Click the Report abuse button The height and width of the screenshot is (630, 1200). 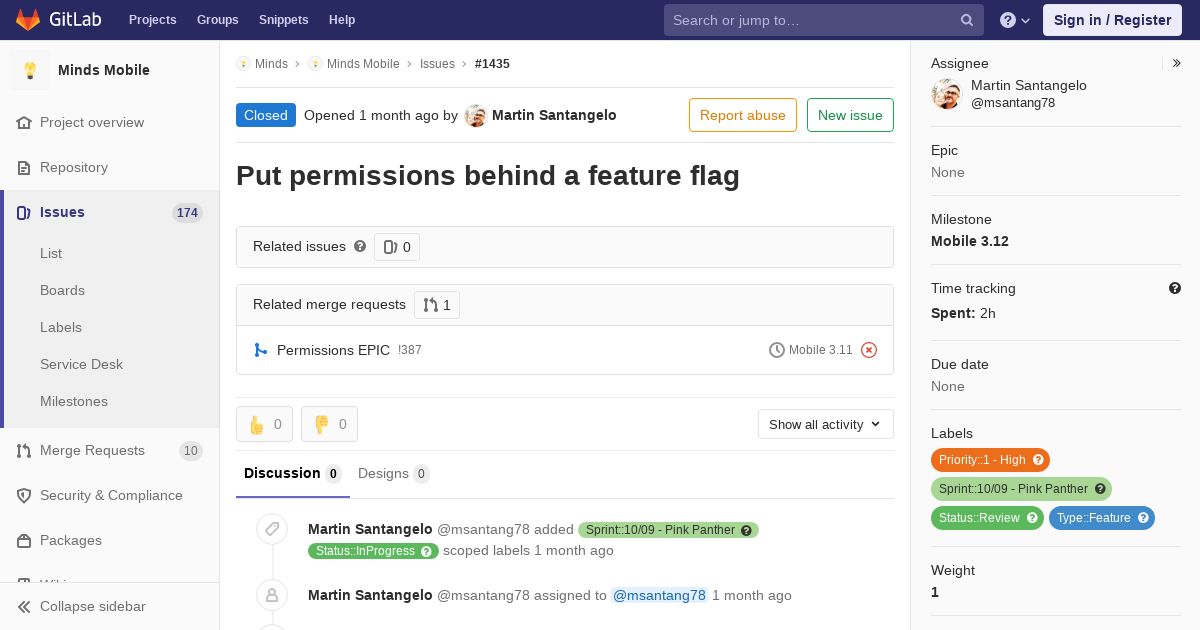coord(743,115)
